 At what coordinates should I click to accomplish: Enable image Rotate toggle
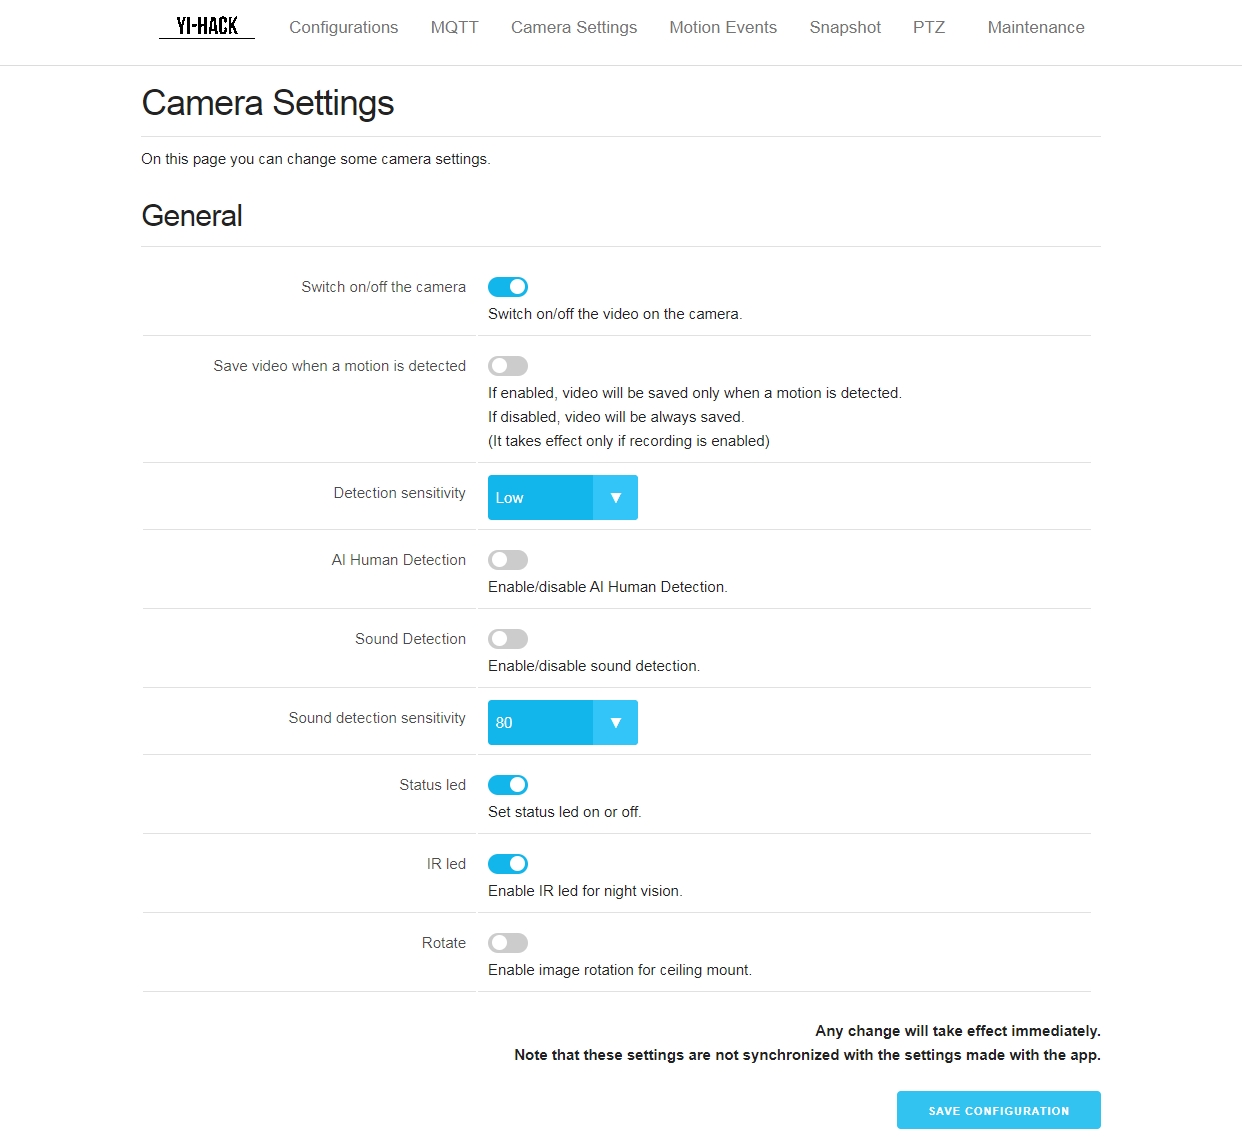tap(508, 943)
